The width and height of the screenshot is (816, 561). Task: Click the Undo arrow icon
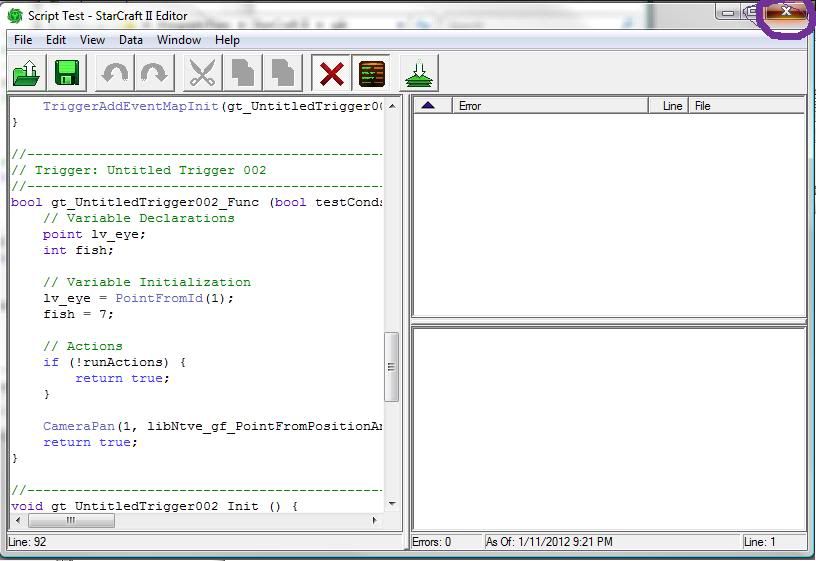click(115, 74)
